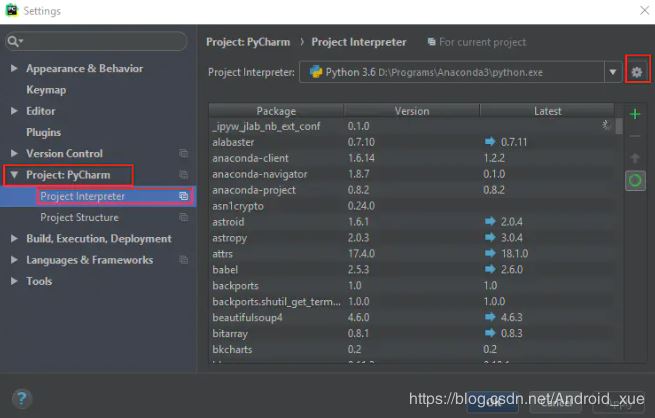
Task: Click the package list scrollbar thumb
Action: pos(619,126)
